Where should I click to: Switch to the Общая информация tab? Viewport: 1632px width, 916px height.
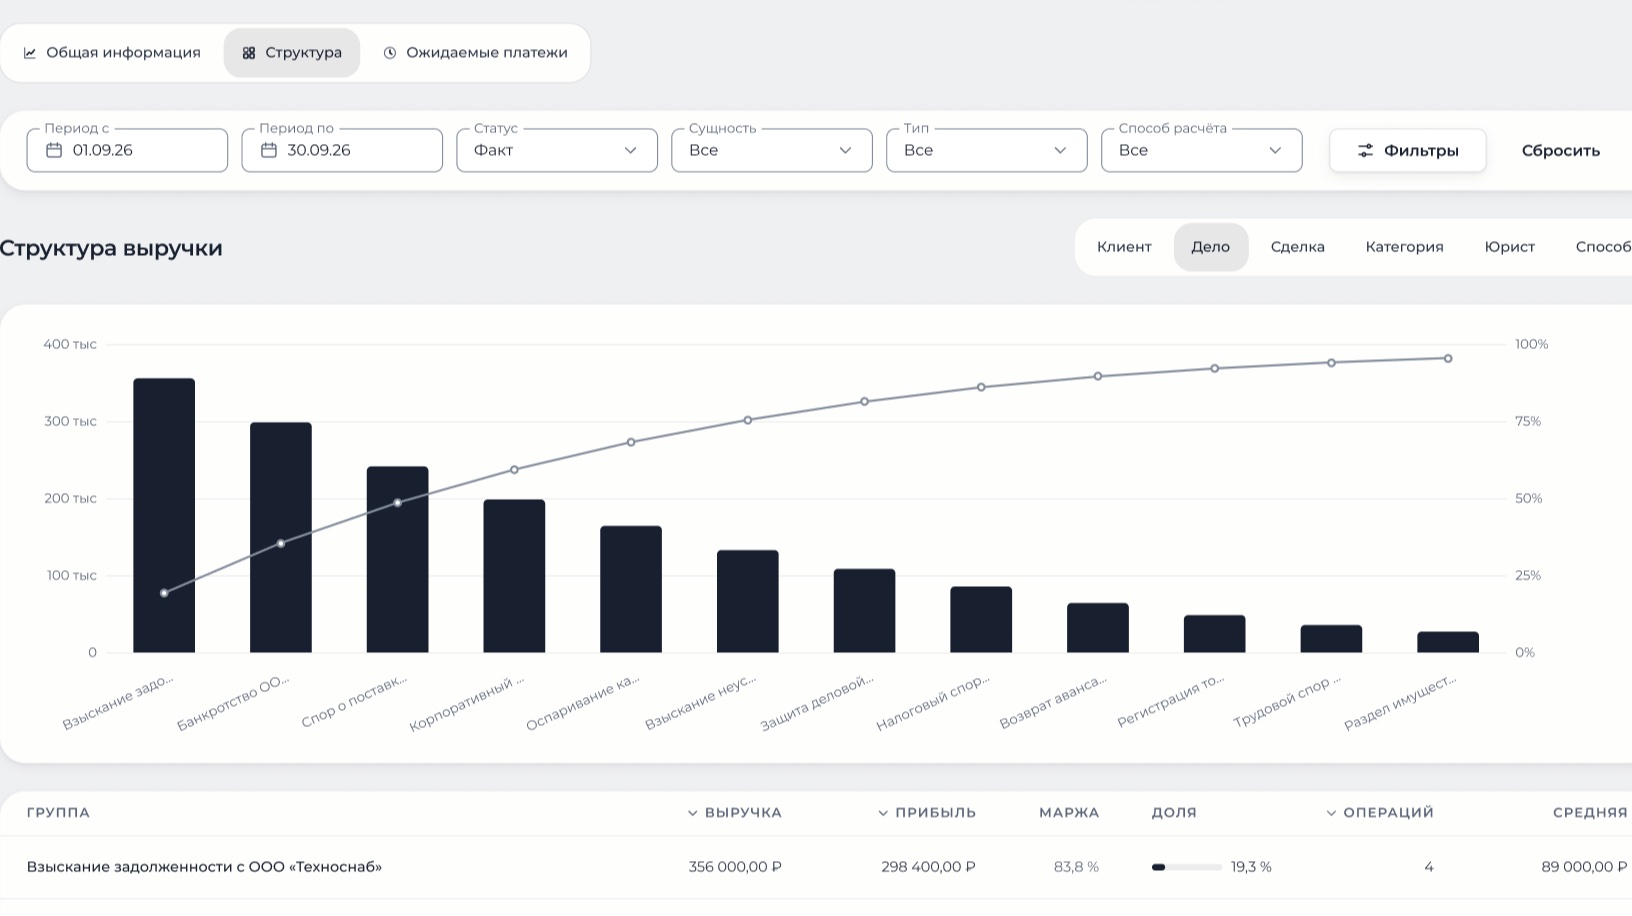point(112,53)
